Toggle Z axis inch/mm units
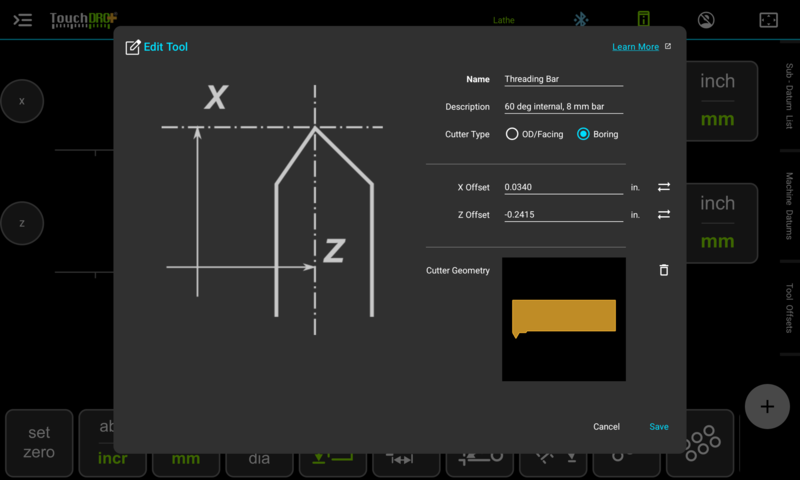This screenshot has height=480, width=800. [x=720, y=223]
